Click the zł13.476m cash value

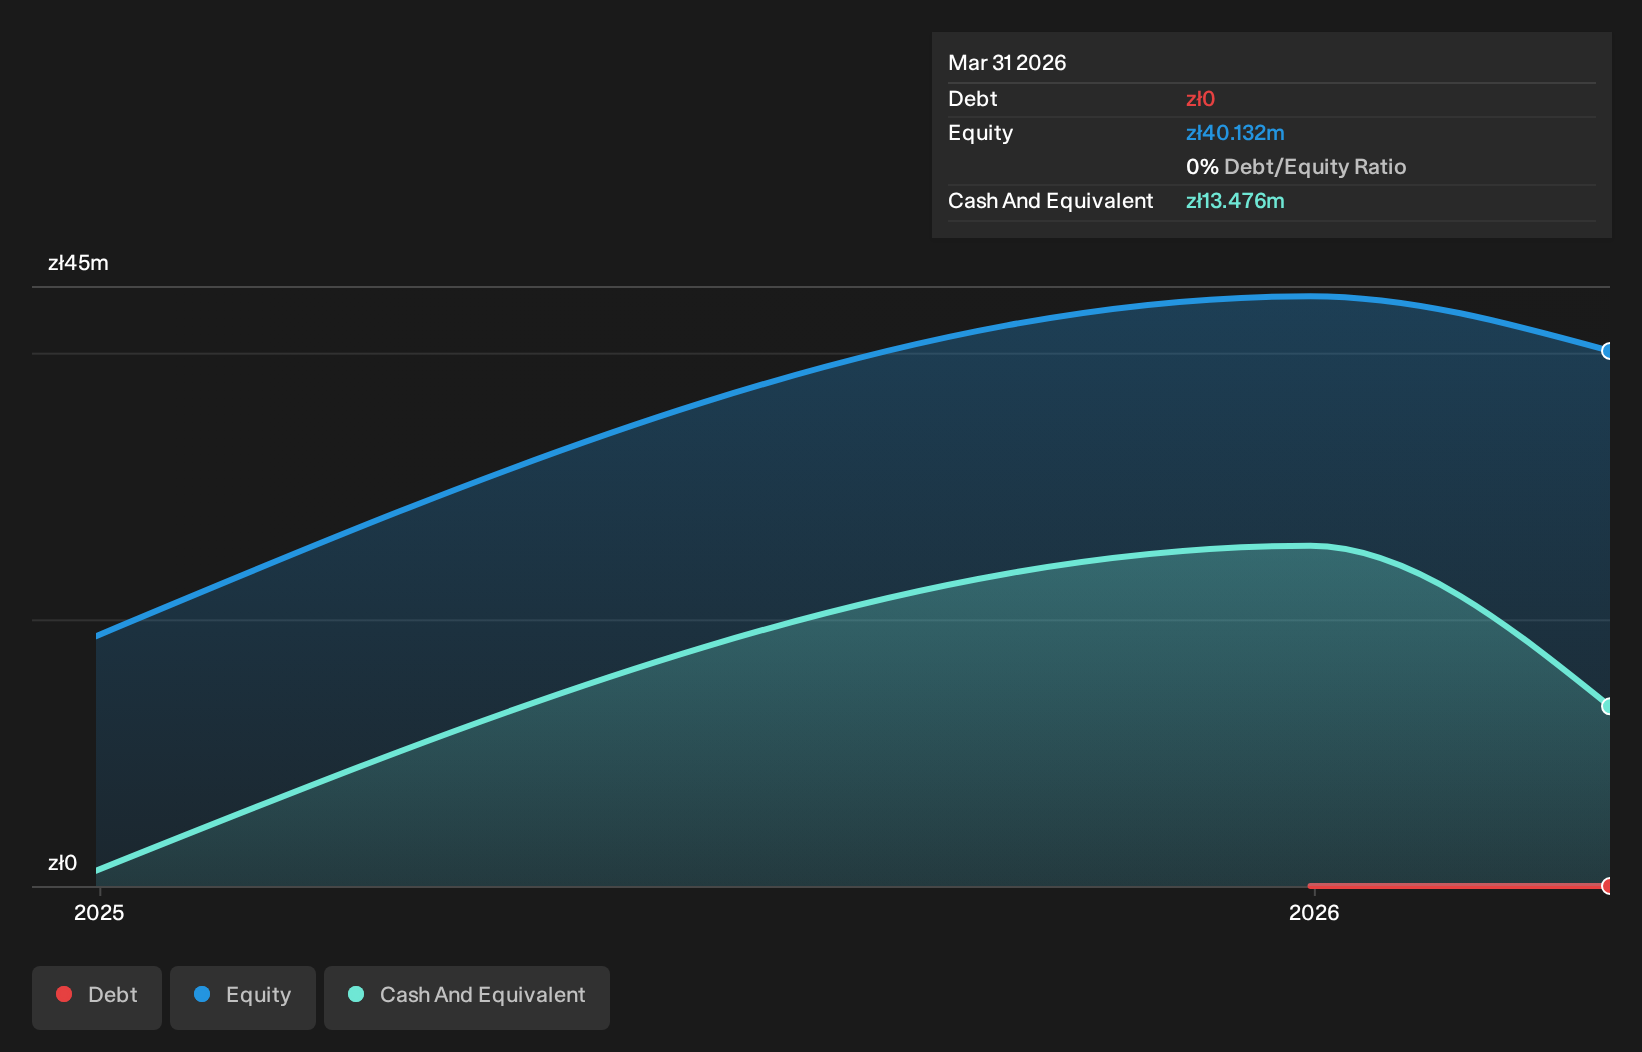[x=1235, y=201]
